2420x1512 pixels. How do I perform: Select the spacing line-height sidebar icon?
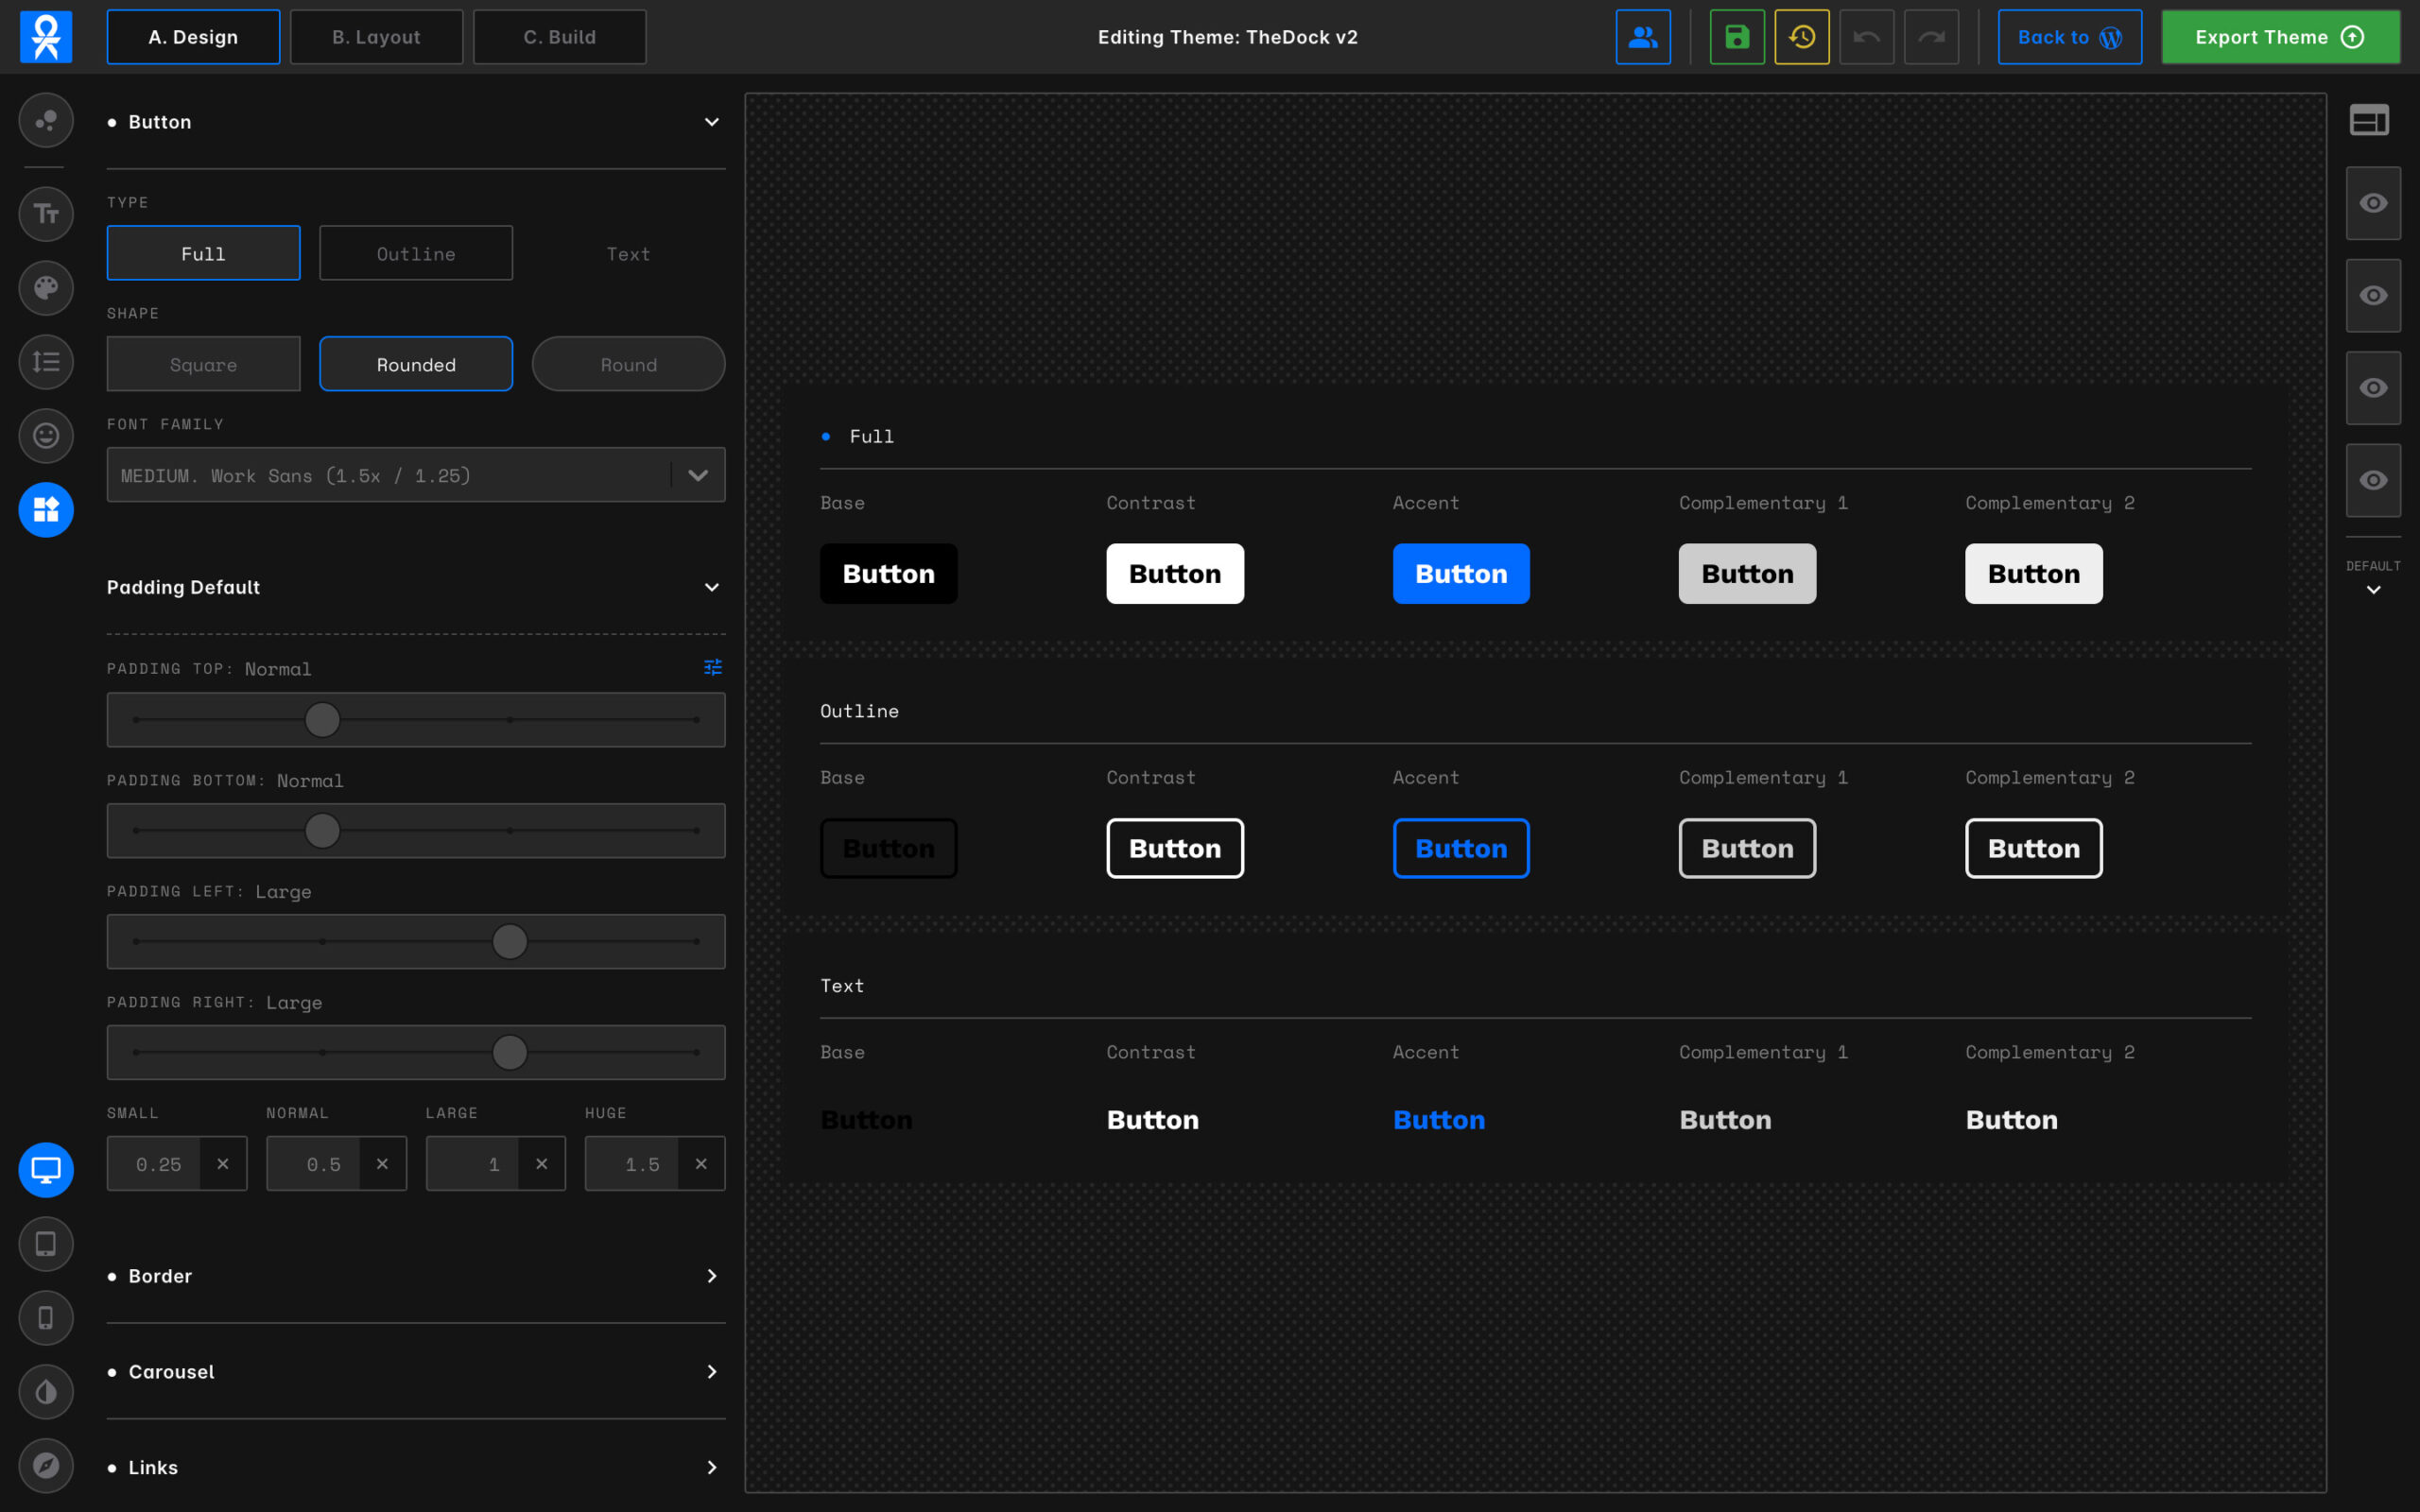point(46,362)
